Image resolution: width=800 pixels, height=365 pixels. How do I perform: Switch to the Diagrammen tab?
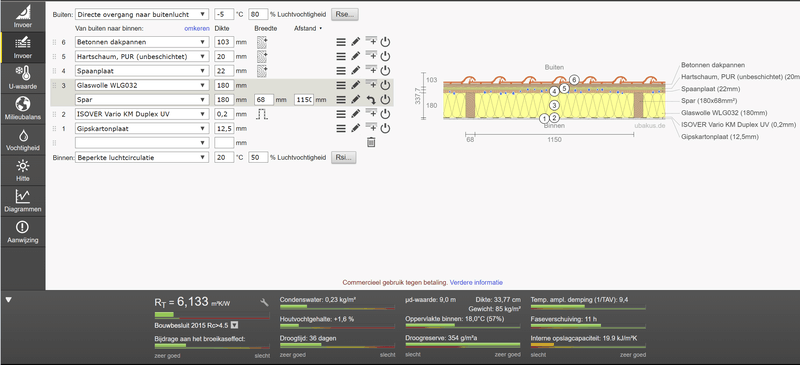pyautogui.click(x=22, y=201)
